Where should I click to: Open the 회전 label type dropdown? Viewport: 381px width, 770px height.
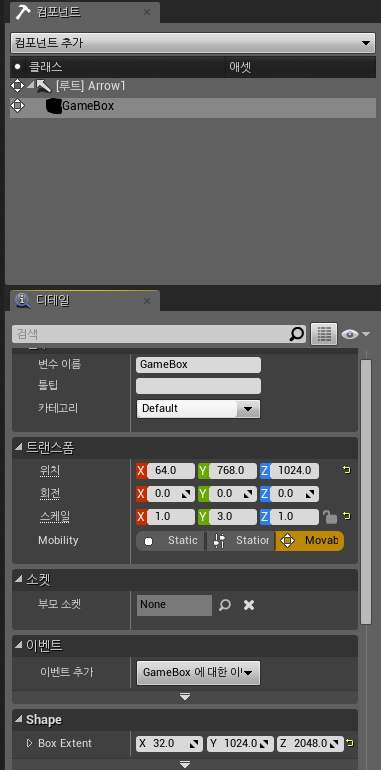50,494
